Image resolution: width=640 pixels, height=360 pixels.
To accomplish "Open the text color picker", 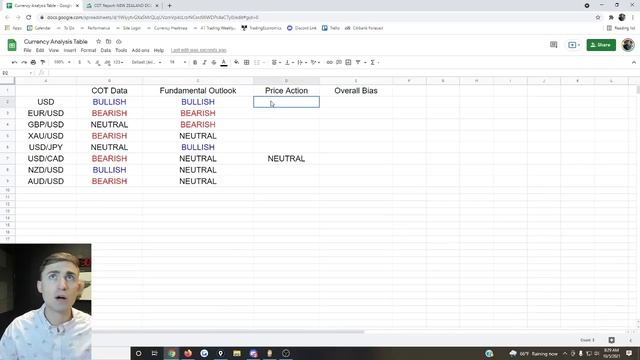I will pos(224,62).
